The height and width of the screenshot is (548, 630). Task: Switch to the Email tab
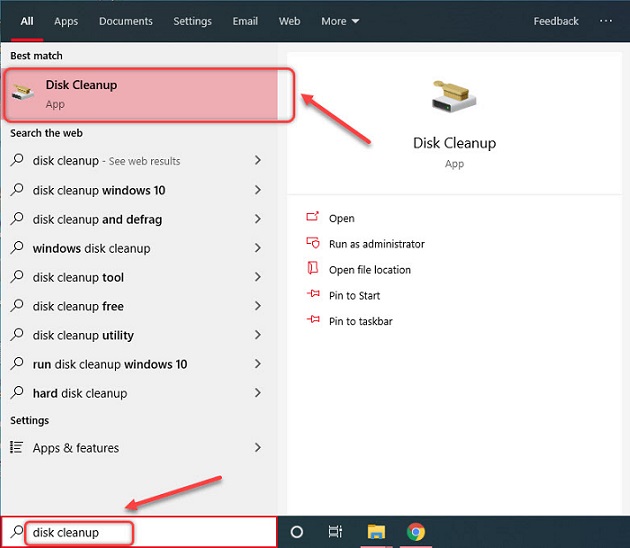[x=245, y=21]
